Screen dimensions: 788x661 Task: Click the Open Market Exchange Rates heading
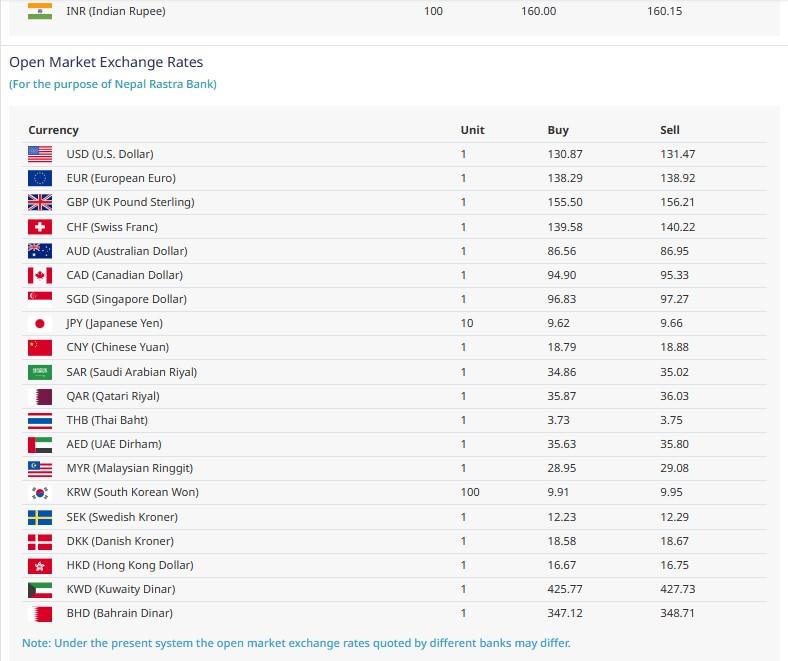click(106, 62)
